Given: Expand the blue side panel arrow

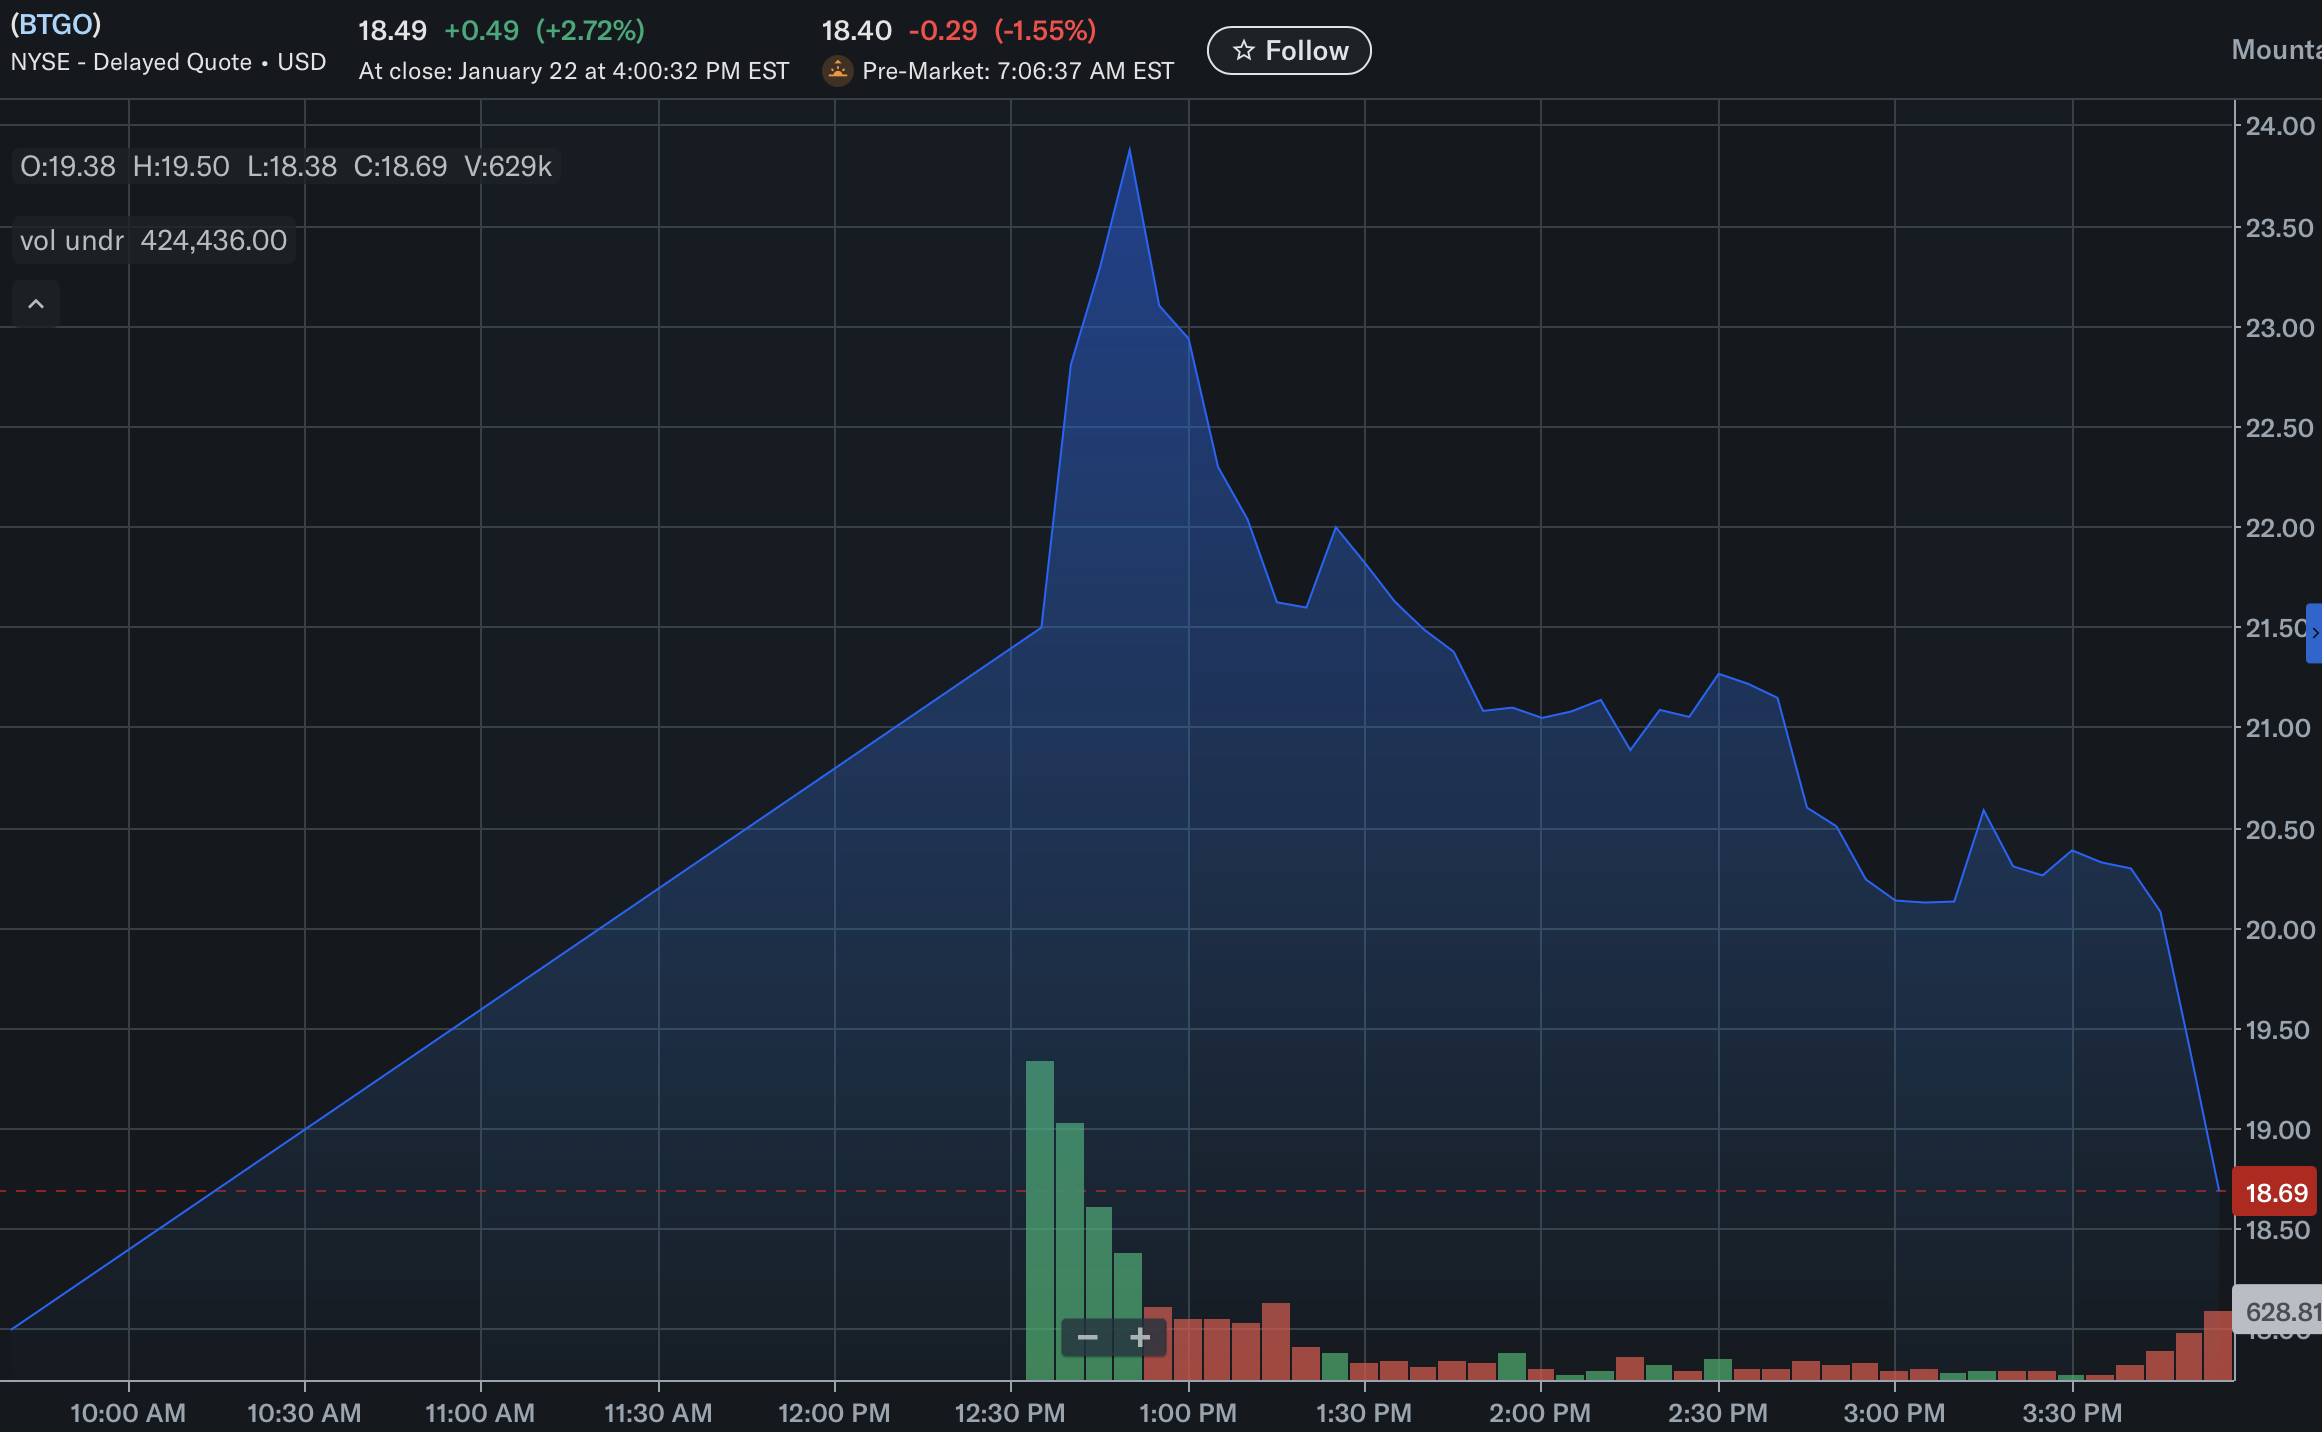Looking at the screenshot, I should click(2314, 633).
